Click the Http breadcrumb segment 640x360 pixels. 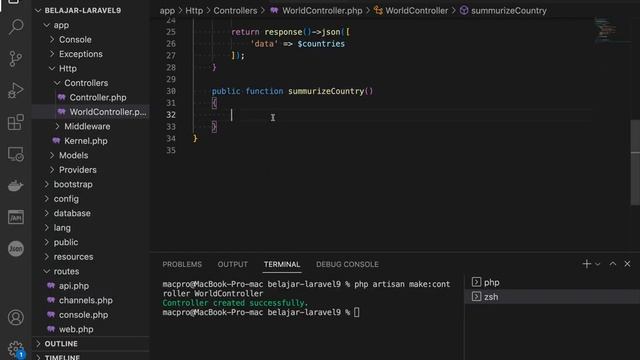coord(194,11)
